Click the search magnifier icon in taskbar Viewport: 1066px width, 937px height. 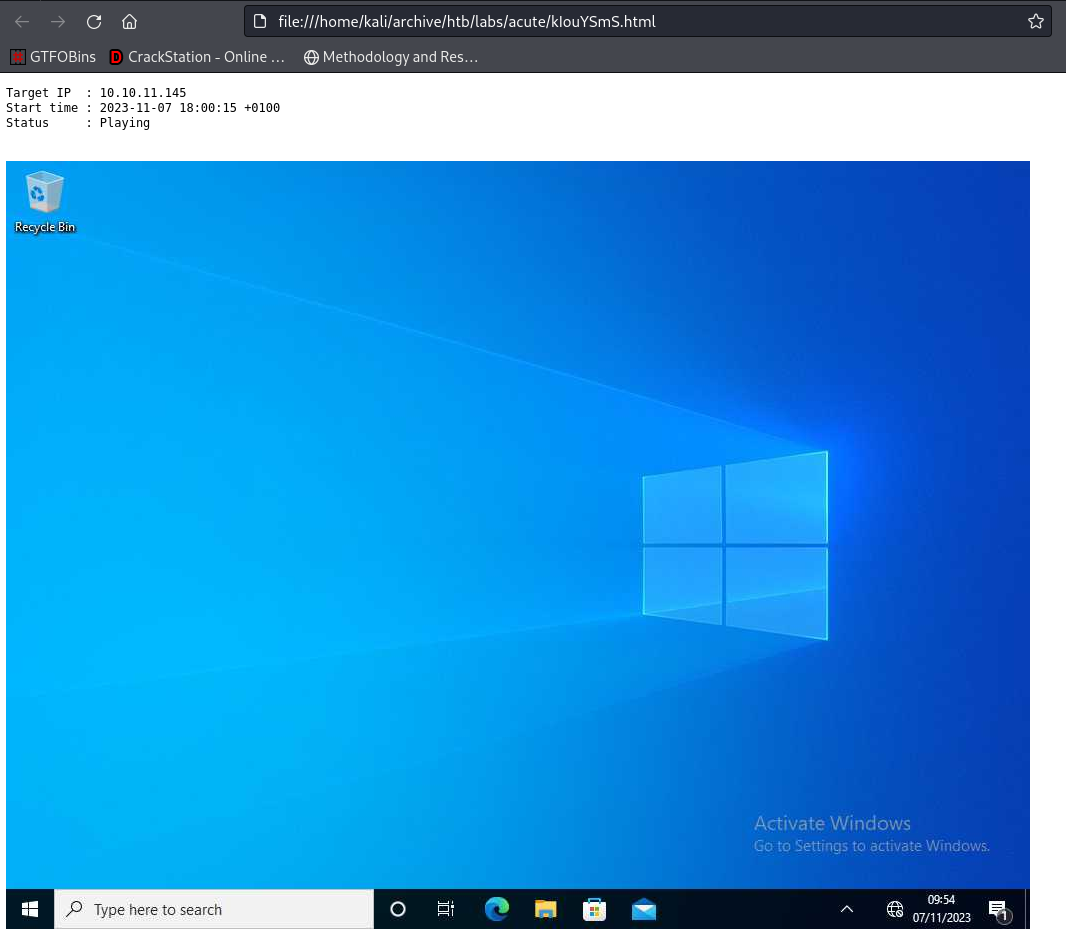(74, 908)
